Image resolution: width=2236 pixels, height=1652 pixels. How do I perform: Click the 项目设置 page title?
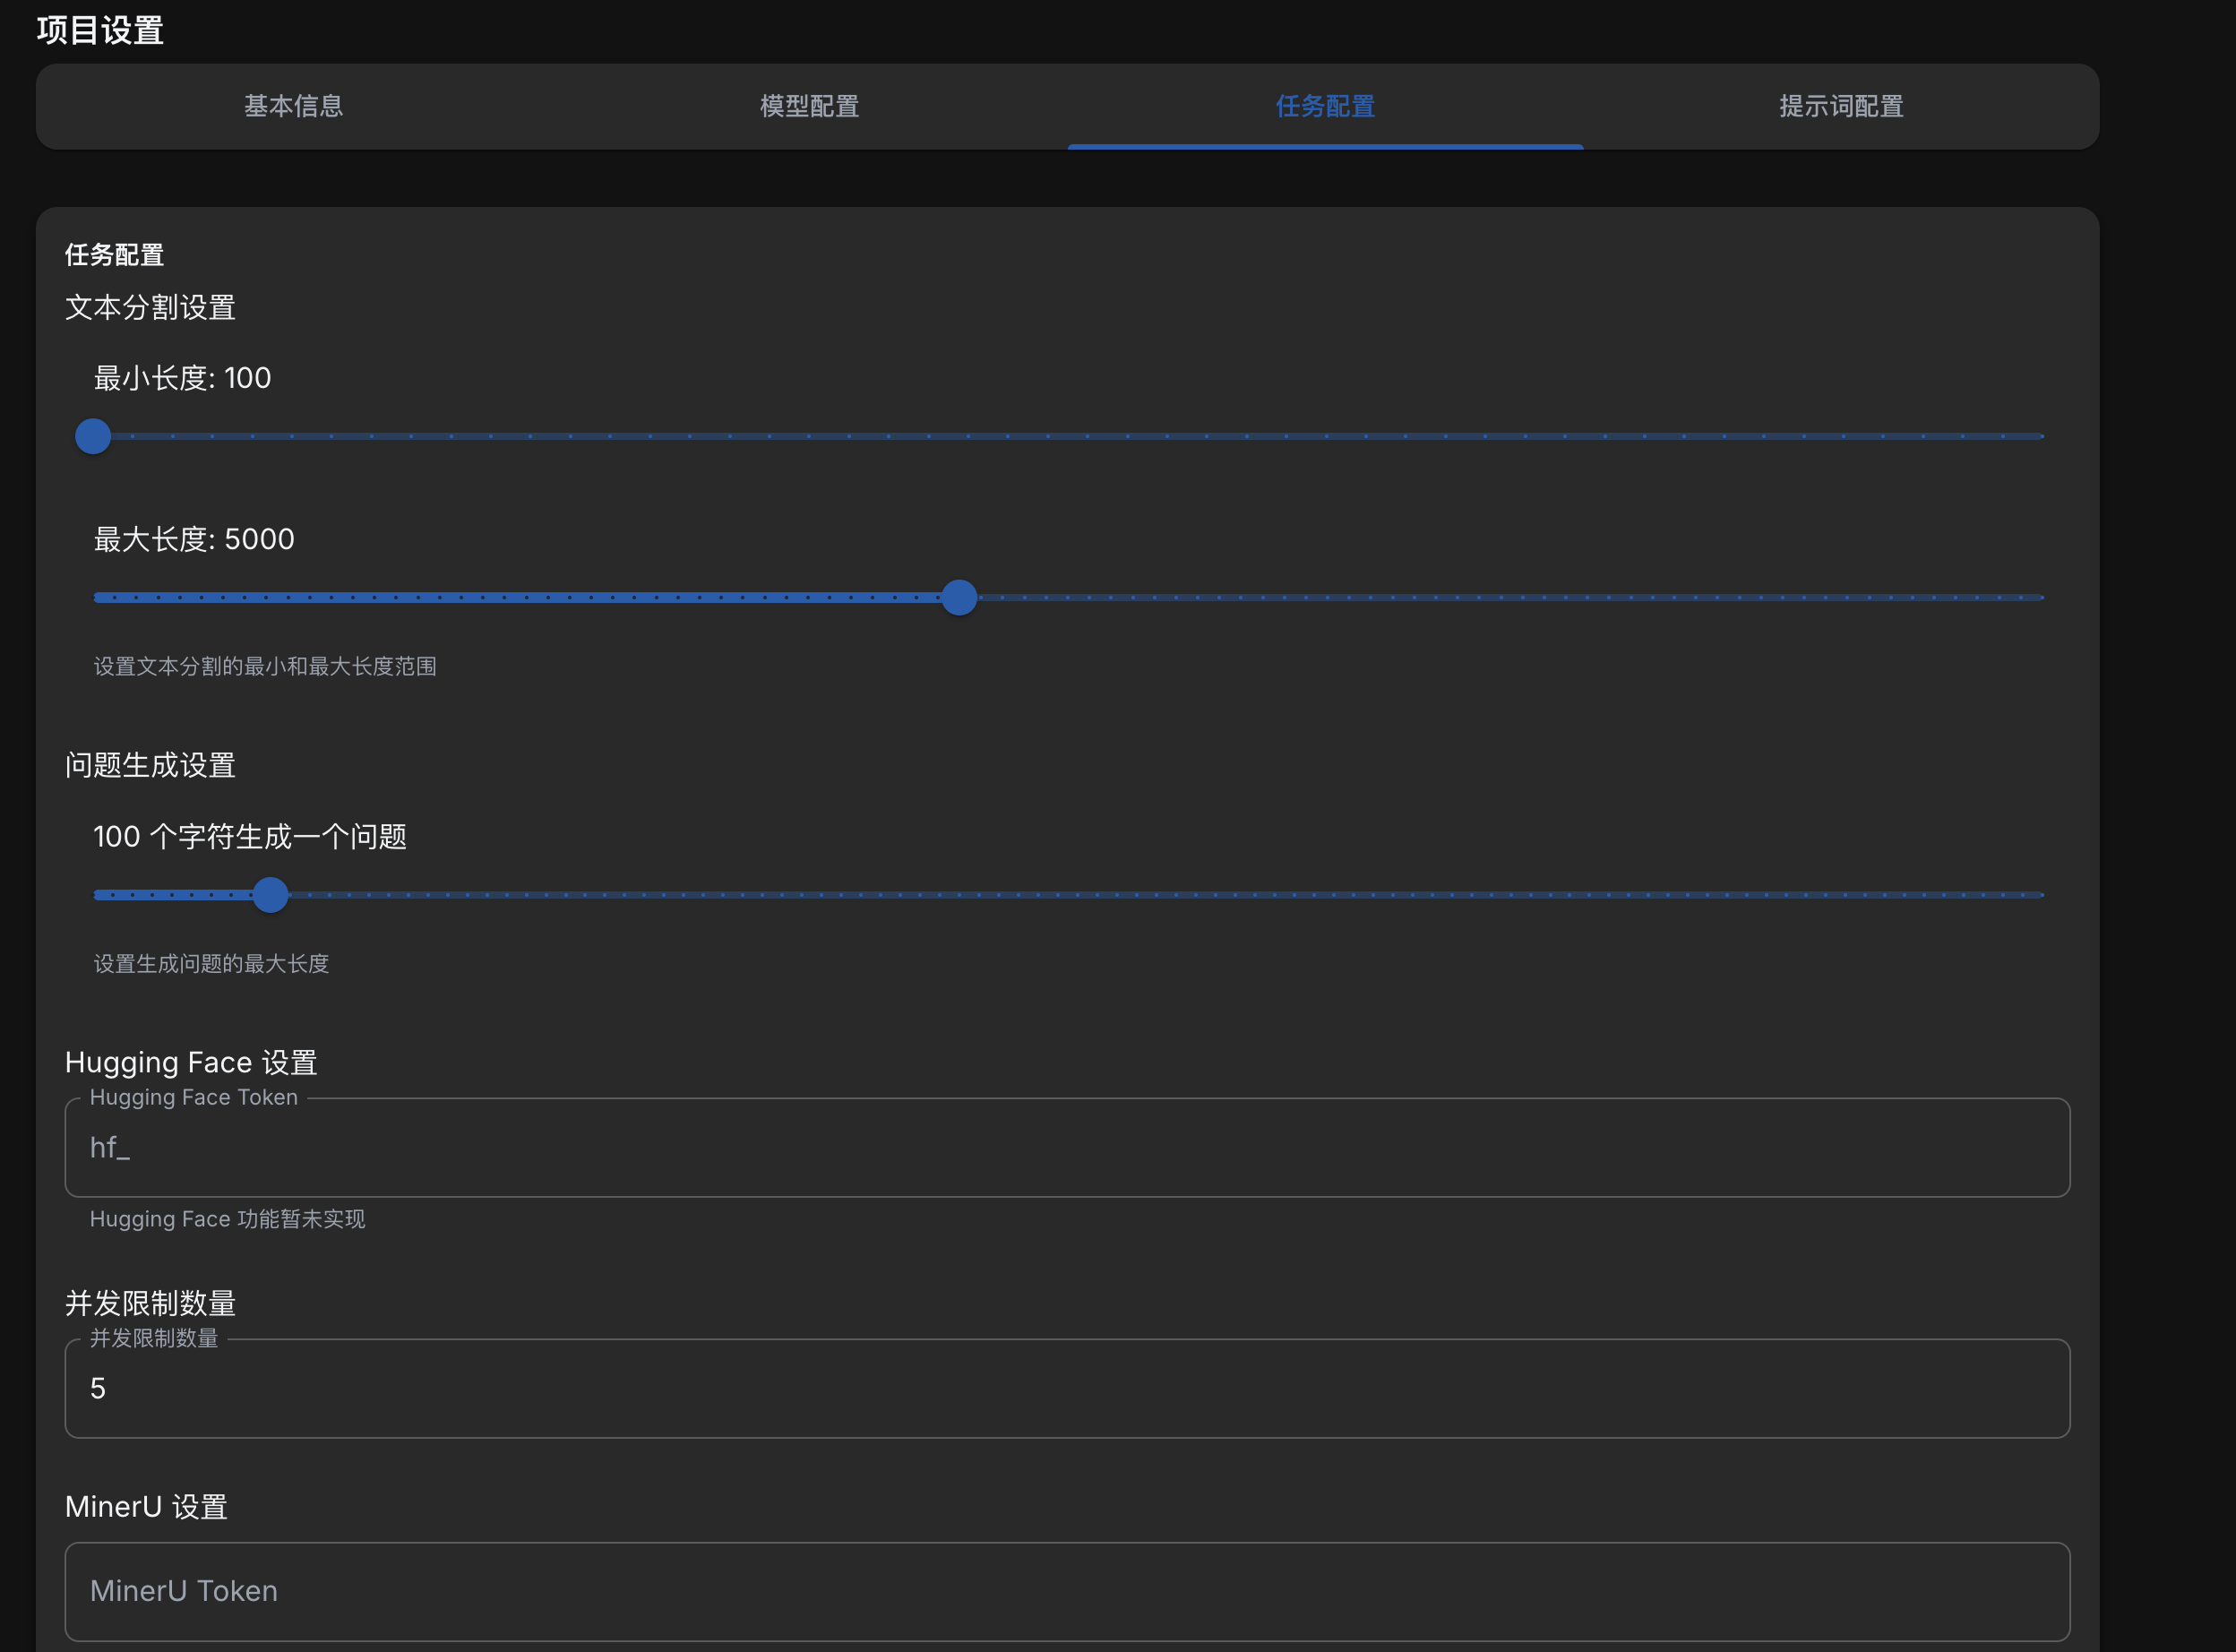point(100,30)
